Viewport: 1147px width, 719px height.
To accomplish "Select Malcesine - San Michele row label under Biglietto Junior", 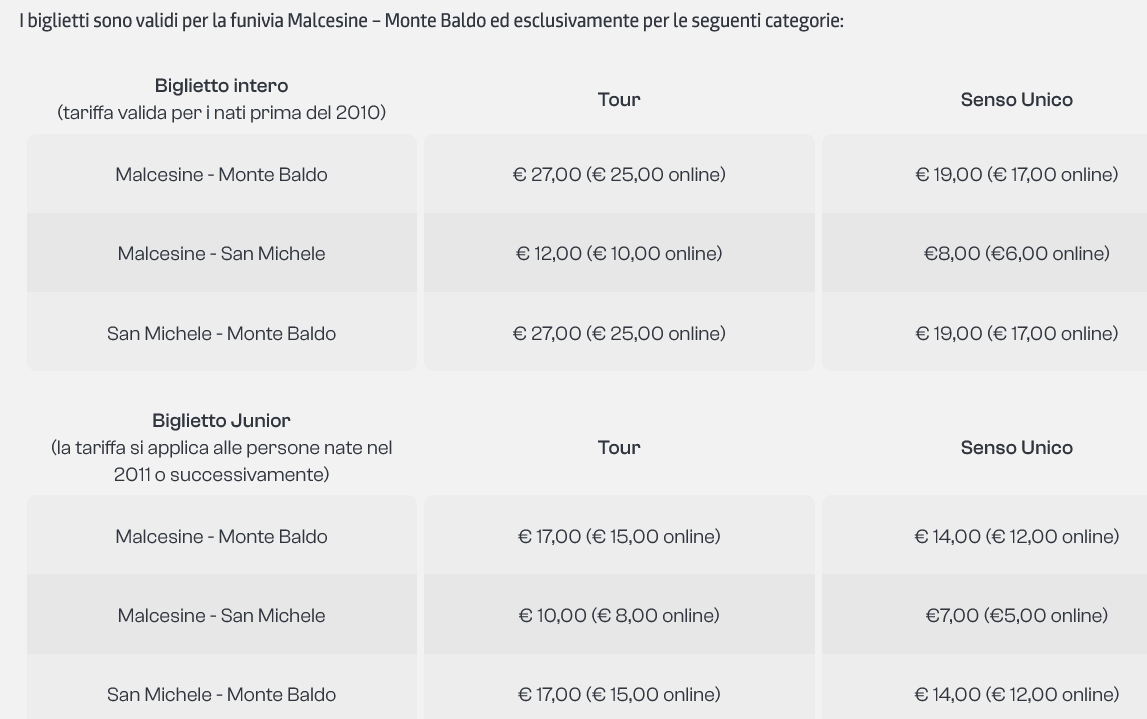I will [221, 615].
